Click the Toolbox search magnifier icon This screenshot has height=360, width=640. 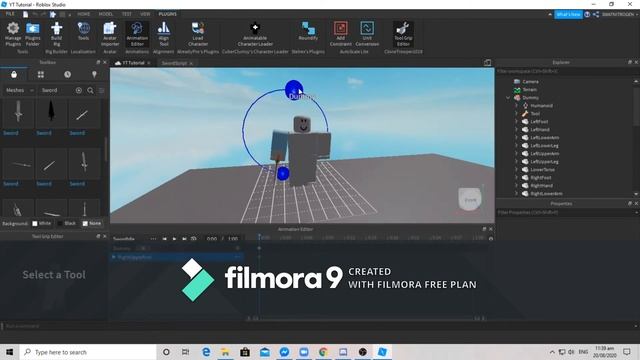pos(90,90)
